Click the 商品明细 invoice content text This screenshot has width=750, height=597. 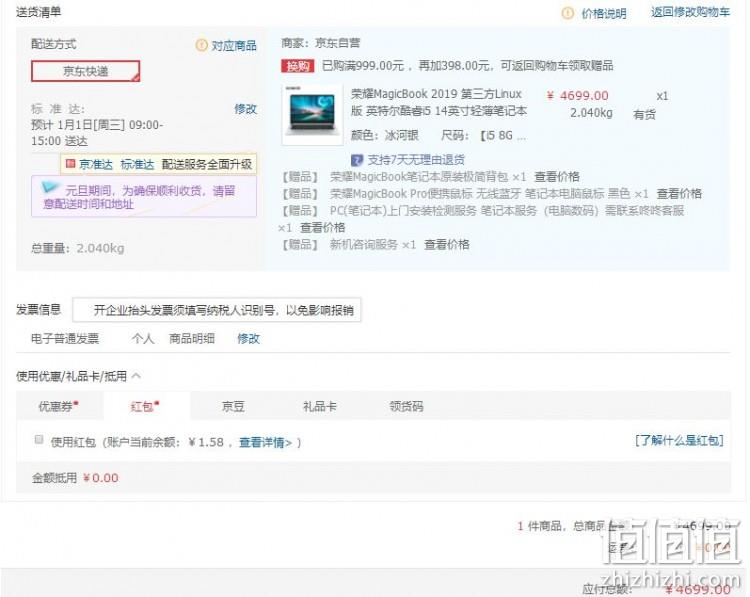click(192, 339)
